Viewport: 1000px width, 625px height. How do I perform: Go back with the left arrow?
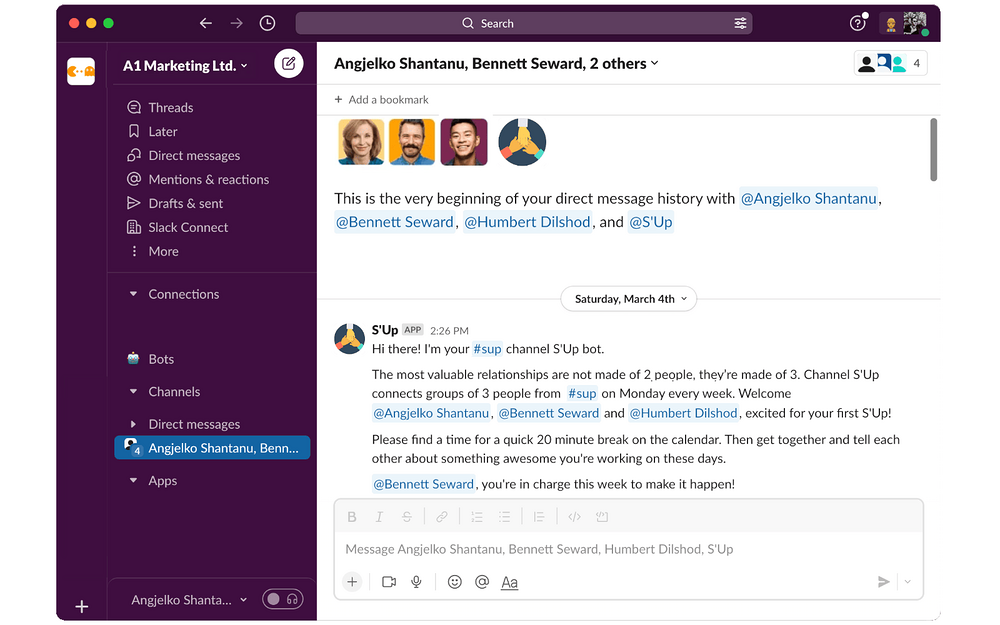[x=205, y=24]
